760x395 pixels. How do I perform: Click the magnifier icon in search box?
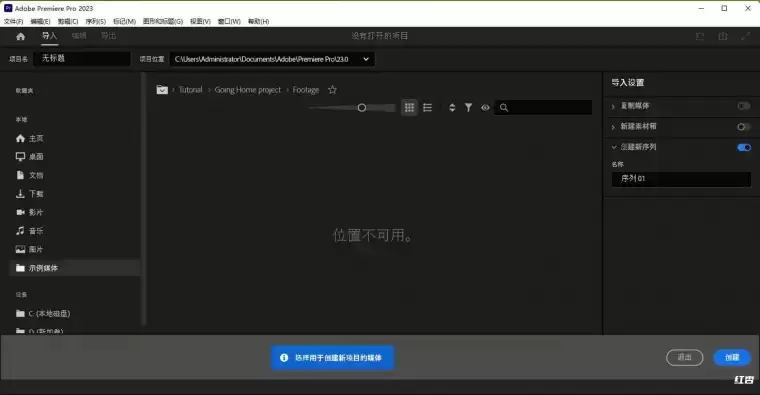point(504,108)
